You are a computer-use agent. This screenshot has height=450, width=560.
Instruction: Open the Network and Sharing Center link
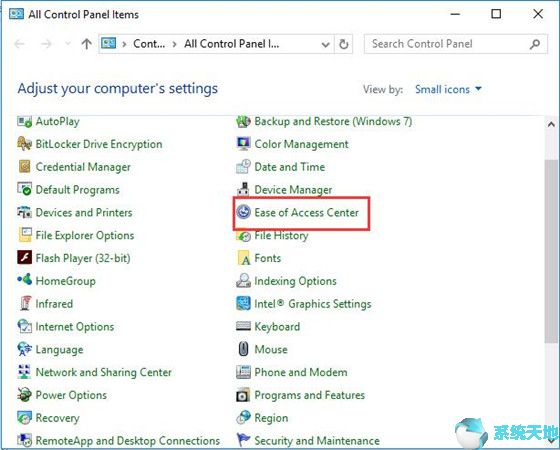pos(104,372)
